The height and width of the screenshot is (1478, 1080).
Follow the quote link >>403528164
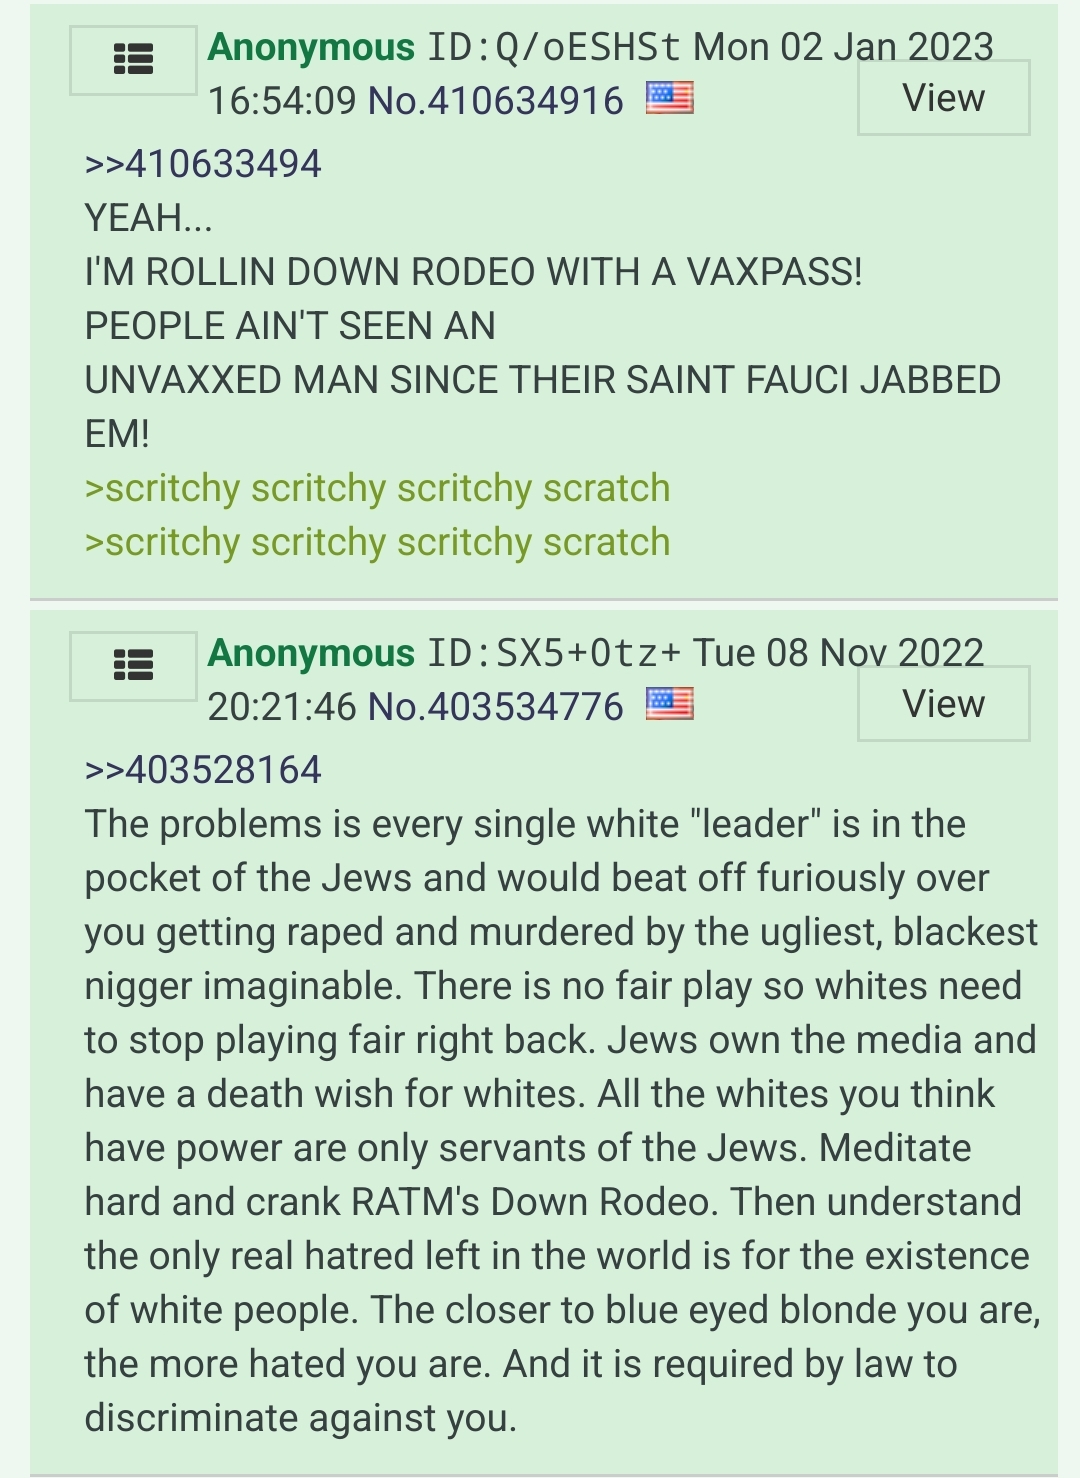tap(203, 770)
